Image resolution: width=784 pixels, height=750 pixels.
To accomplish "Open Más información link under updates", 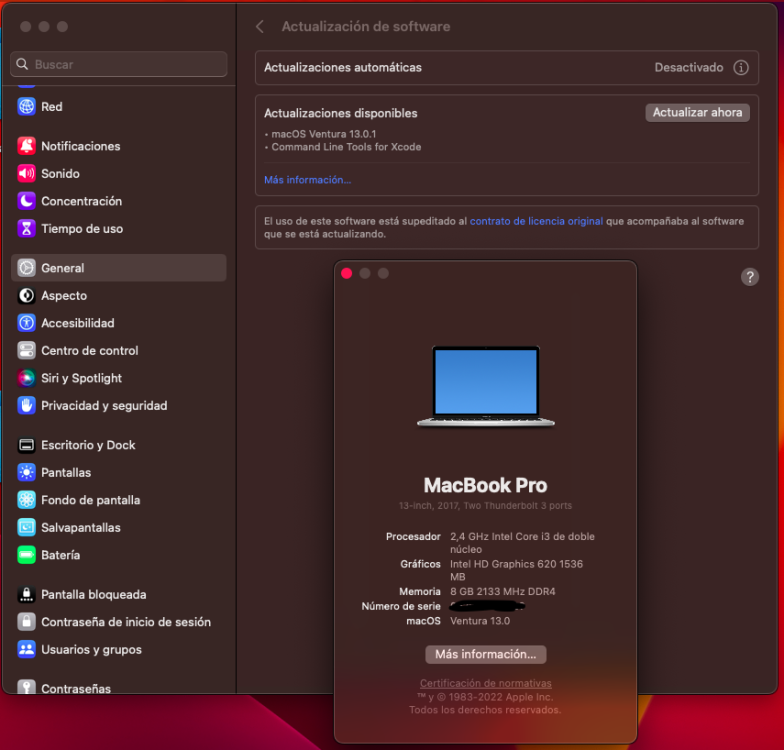I will 308,180.
